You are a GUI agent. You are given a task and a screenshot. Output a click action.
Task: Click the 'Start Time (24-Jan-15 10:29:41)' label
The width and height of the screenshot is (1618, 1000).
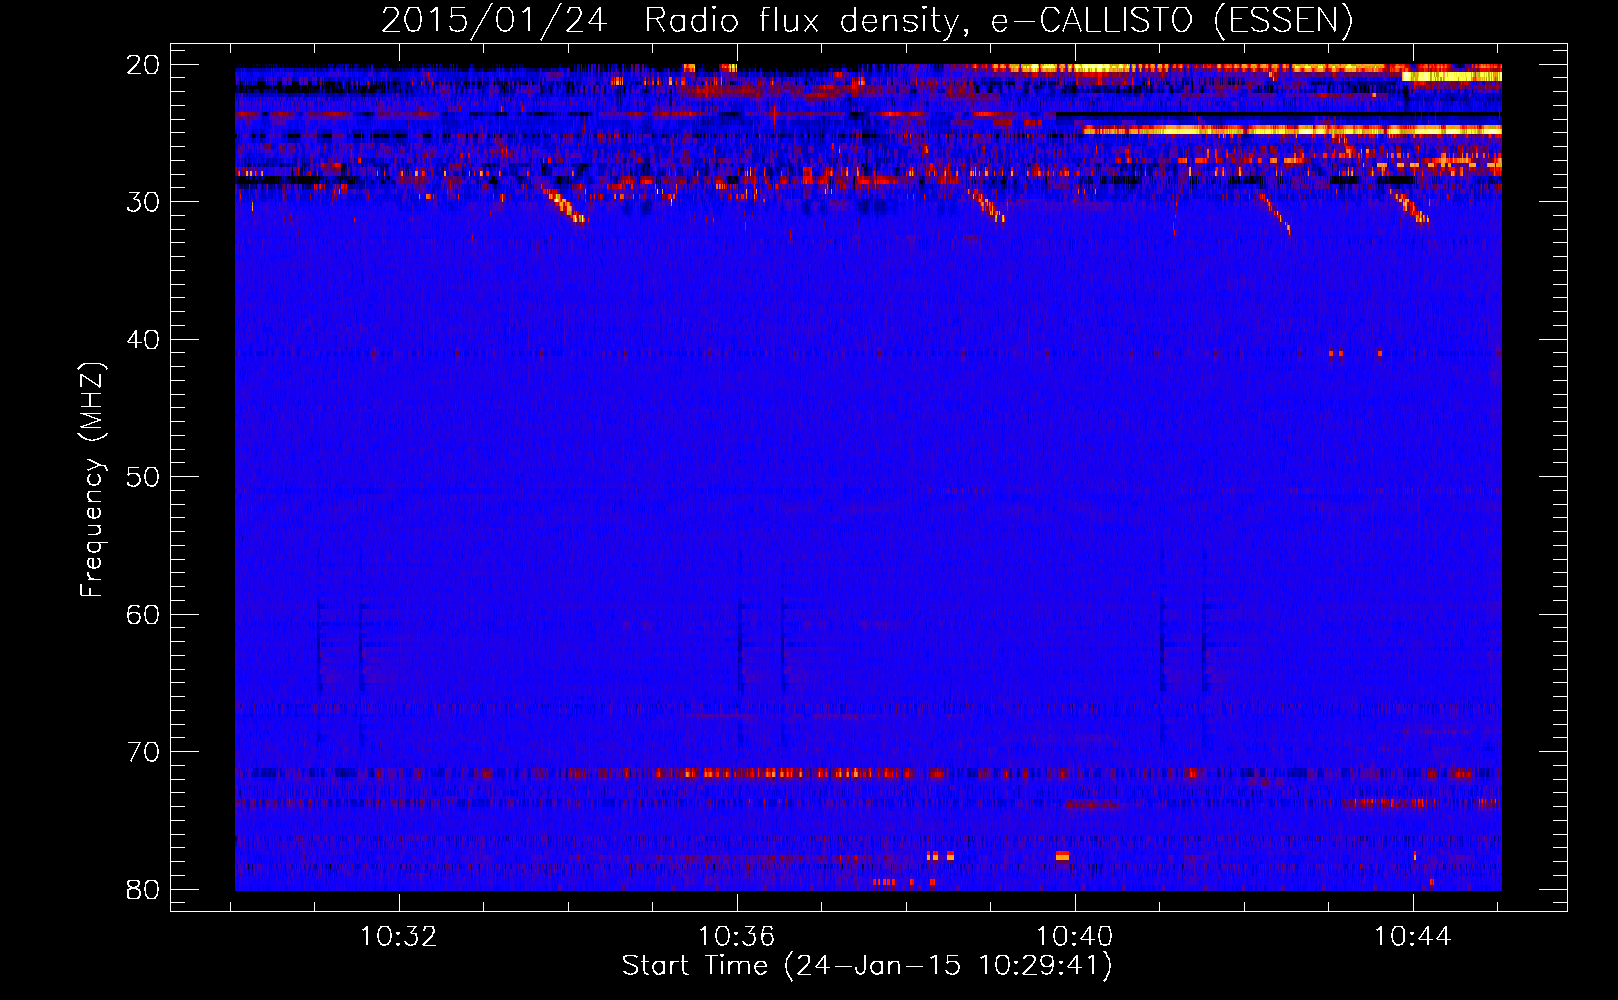(867, 966)
